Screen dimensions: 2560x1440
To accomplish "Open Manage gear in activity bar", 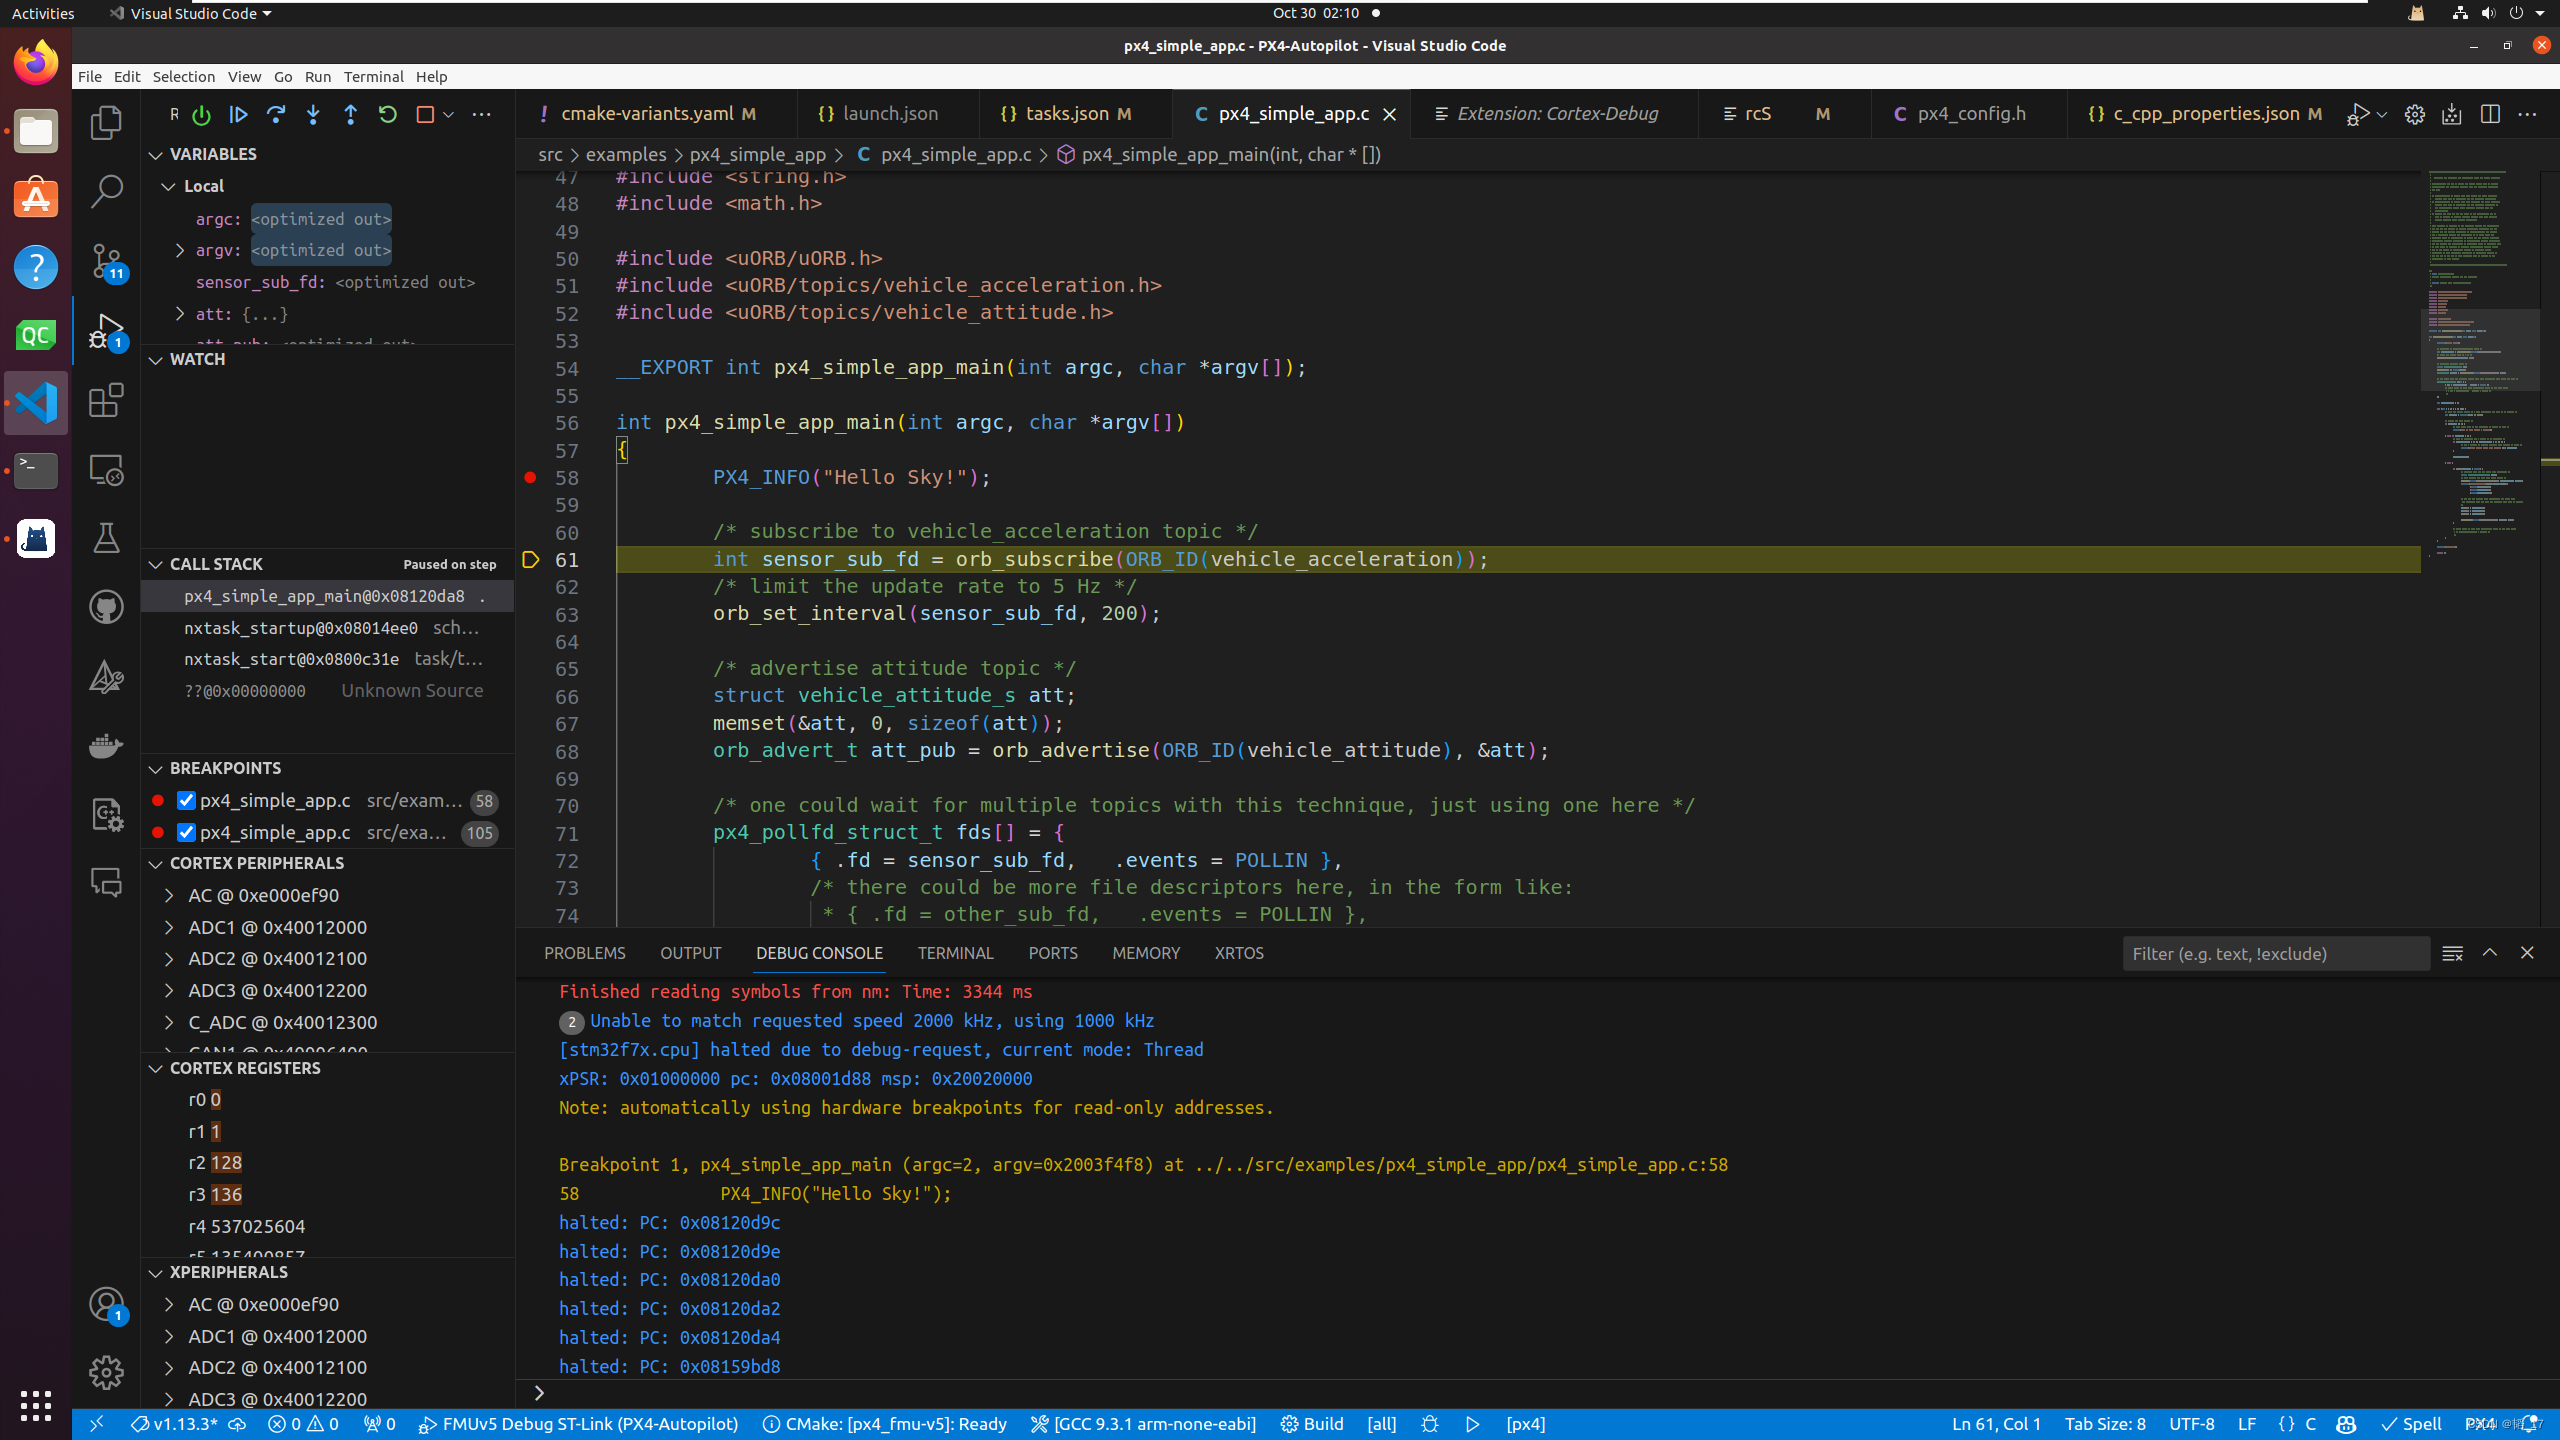I will pyautogui.click(x=106, y=1372).
